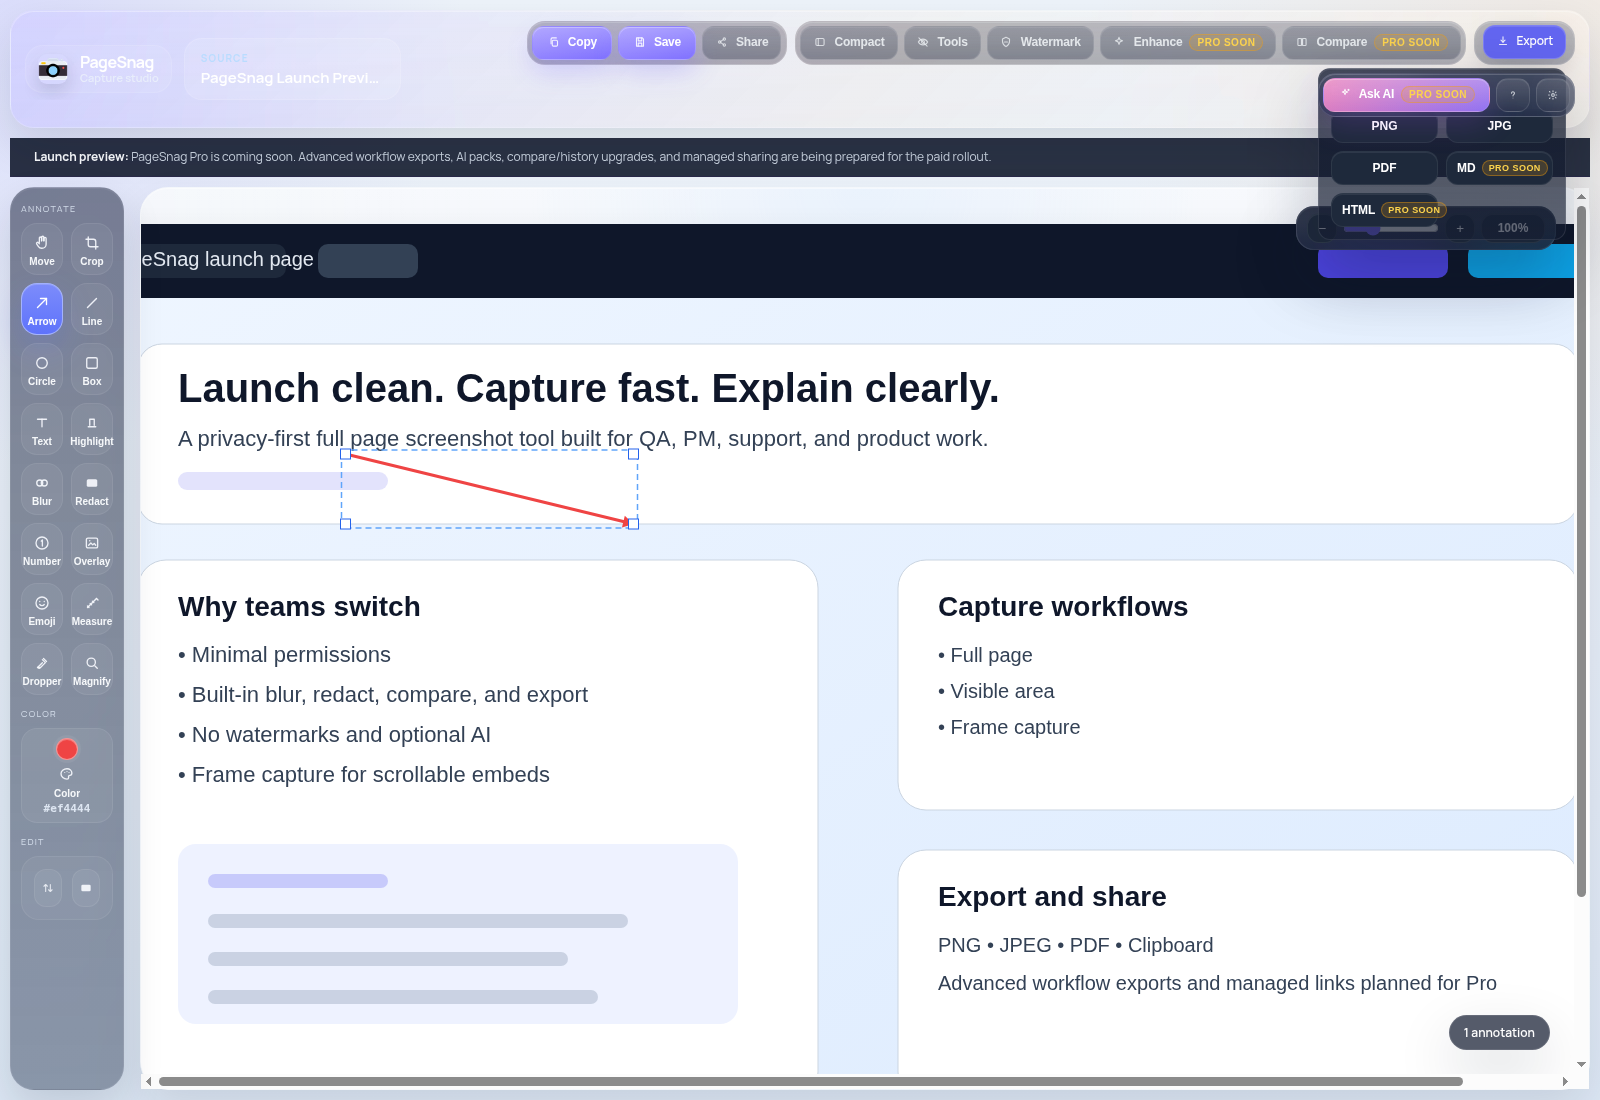Choose HTML export format
Screen dimensions: 1600x1100
pyautogui.click(x=1384, y=210)
